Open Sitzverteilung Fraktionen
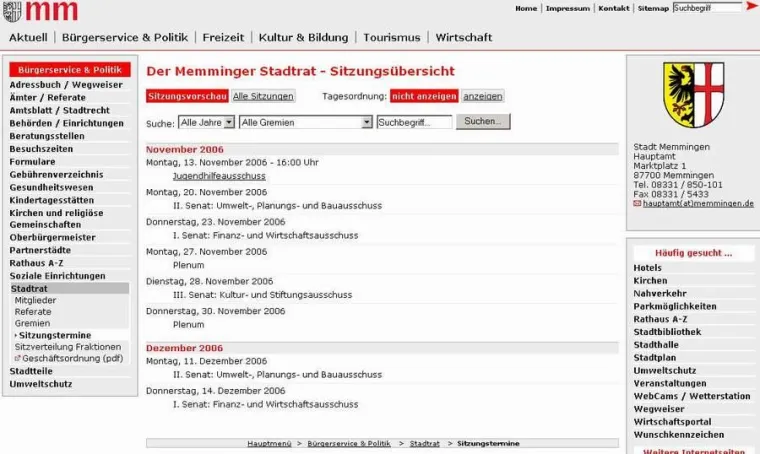The width and height of the screenshot is (760, 454). click(x=68, y=347)
